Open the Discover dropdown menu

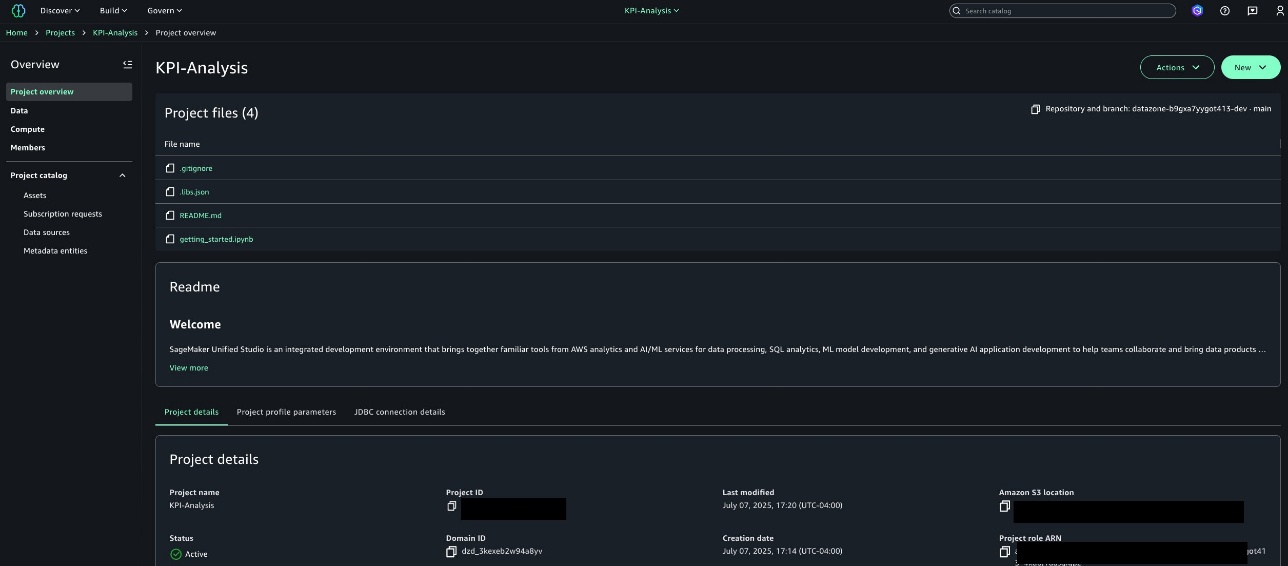(60, 10)
